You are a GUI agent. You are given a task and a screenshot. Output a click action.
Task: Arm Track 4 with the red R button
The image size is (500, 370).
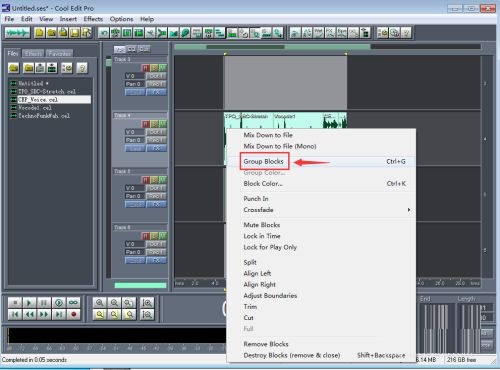(146, 124)
